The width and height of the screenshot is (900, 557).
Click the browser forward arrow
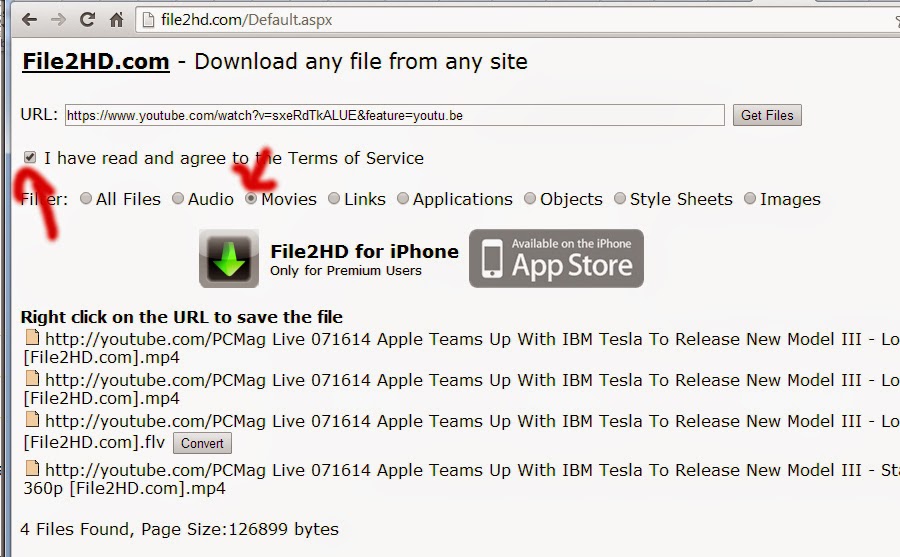[x=59, y=20]
